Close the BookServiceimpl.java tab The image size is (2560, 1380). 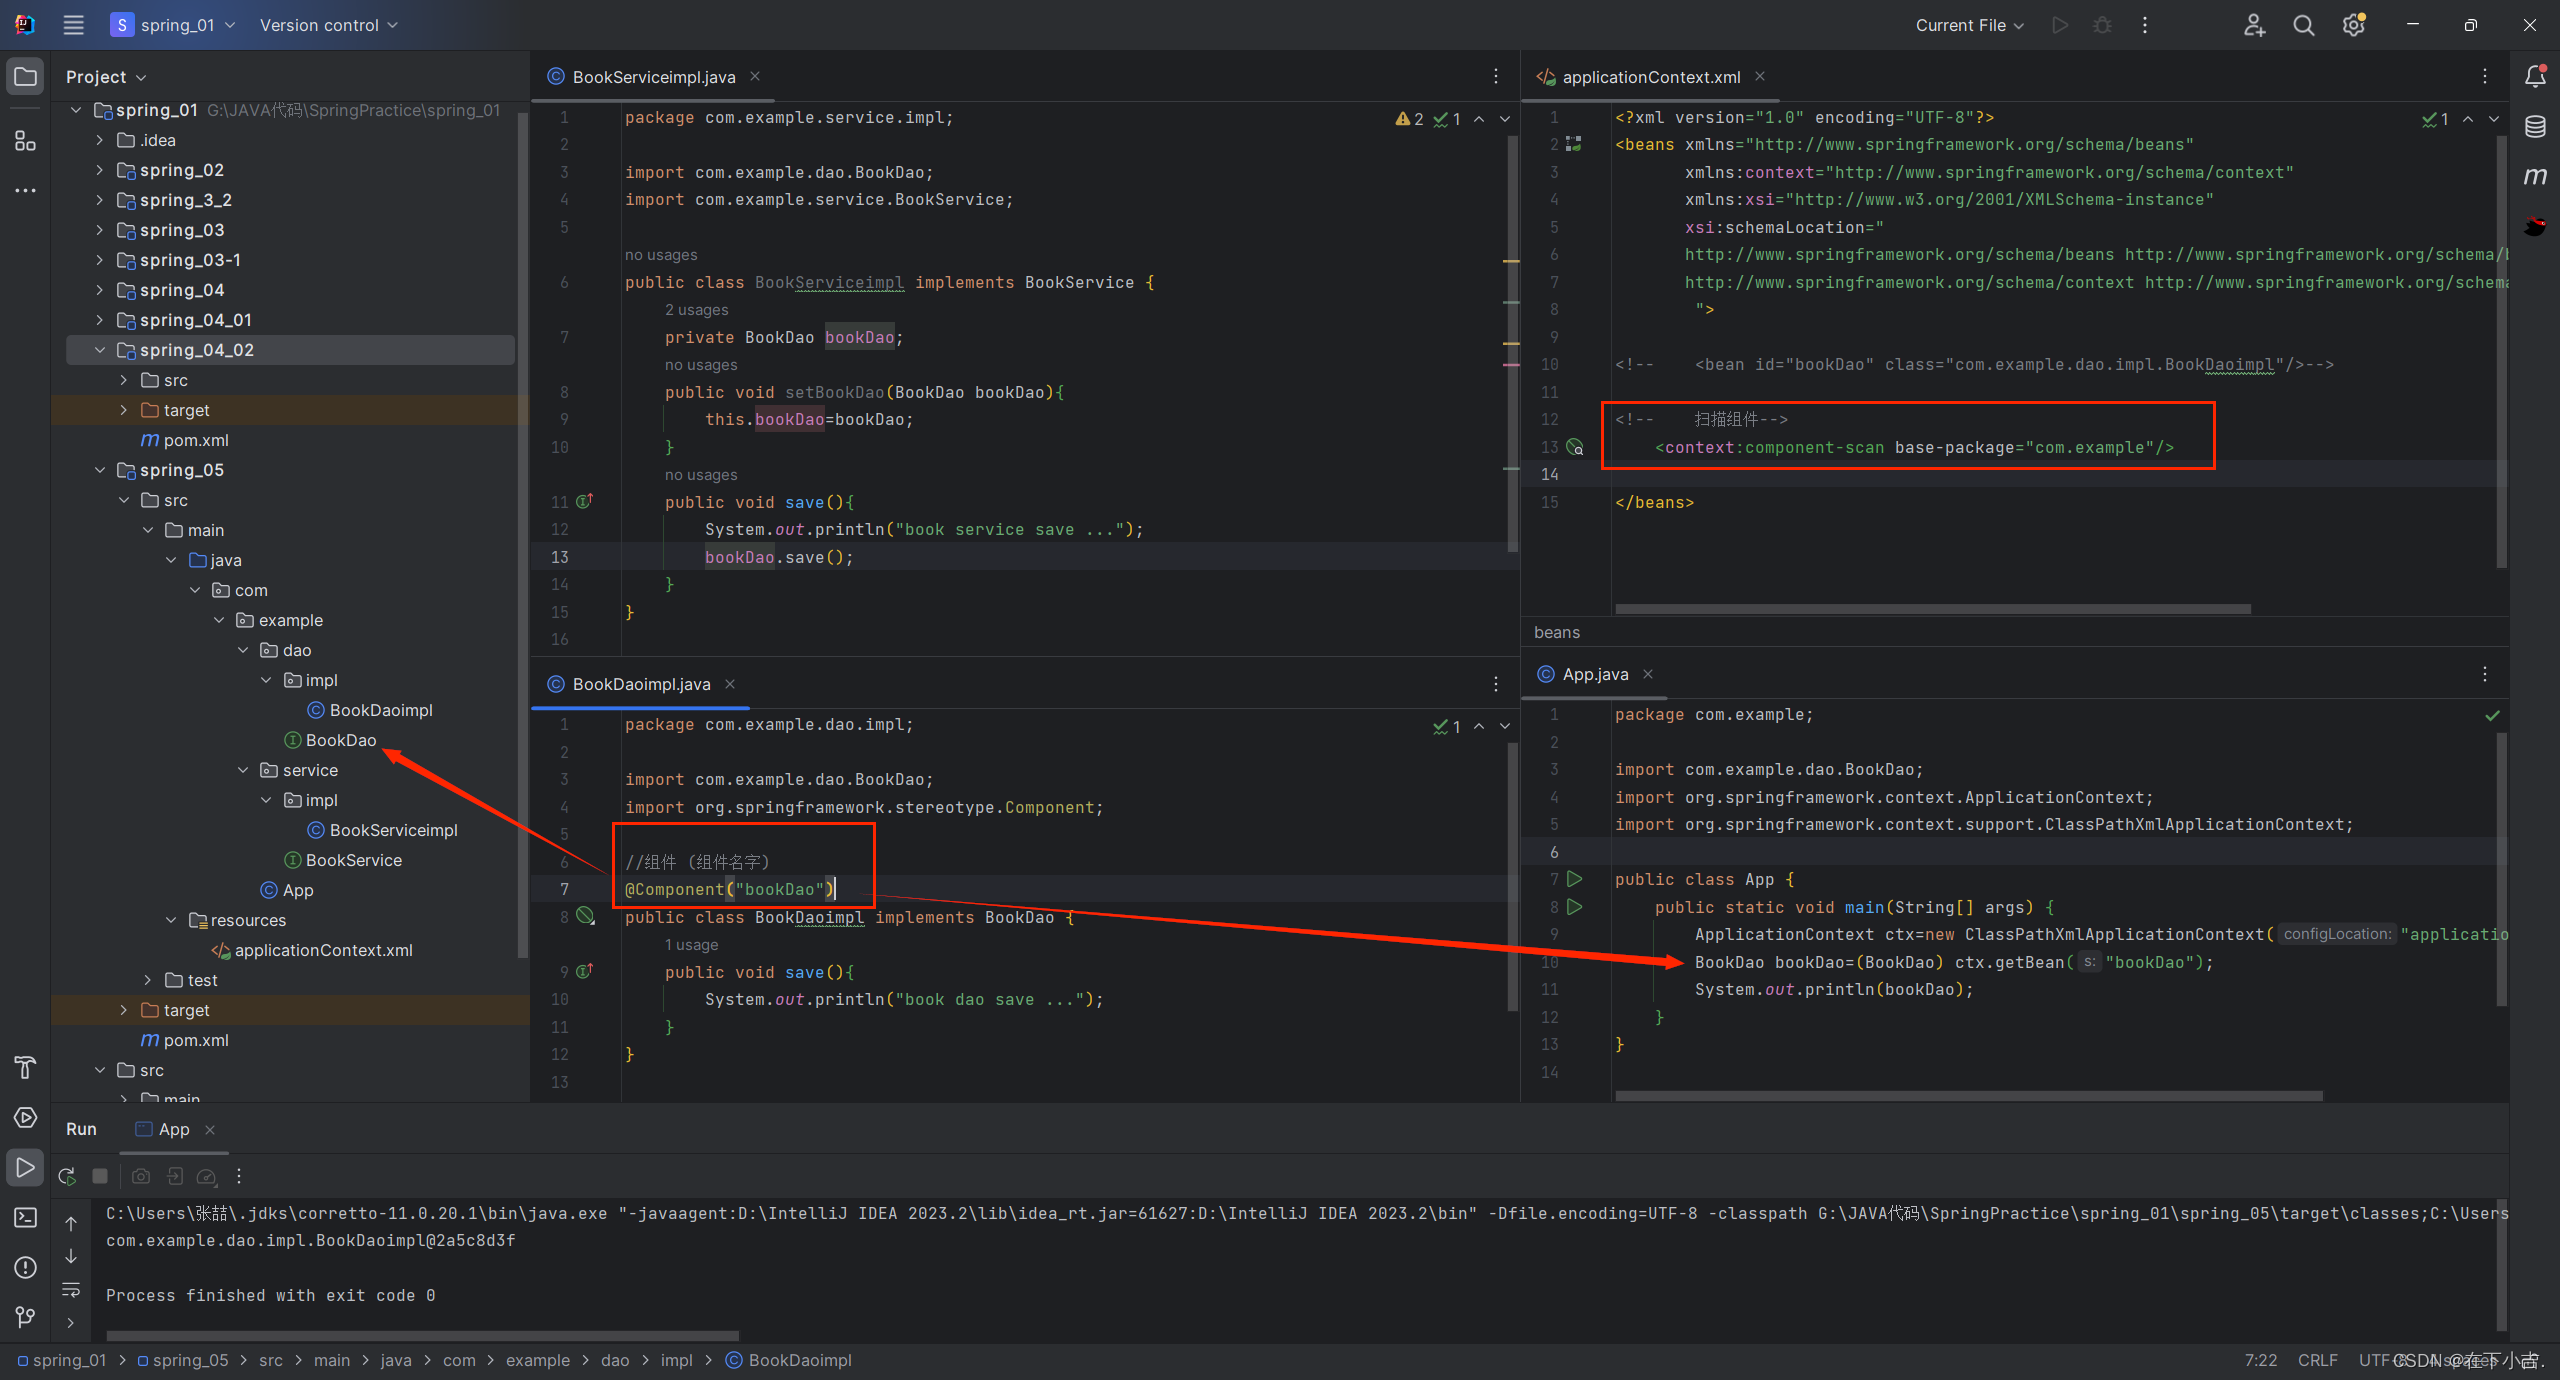click(755, 77)
